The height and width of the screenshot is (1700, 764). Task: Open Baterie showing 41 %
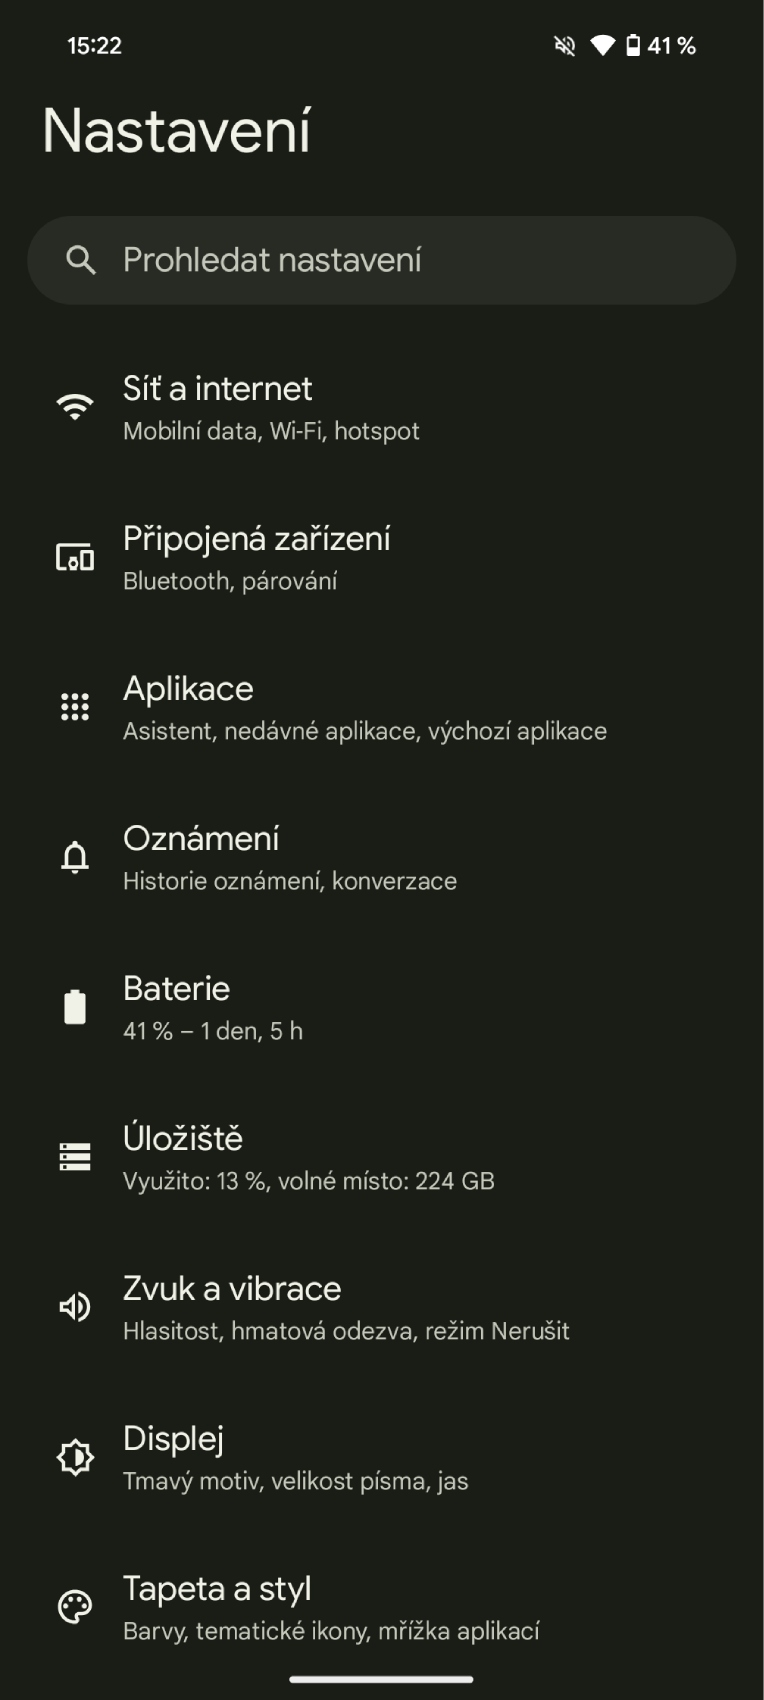tap(382, 1008)
